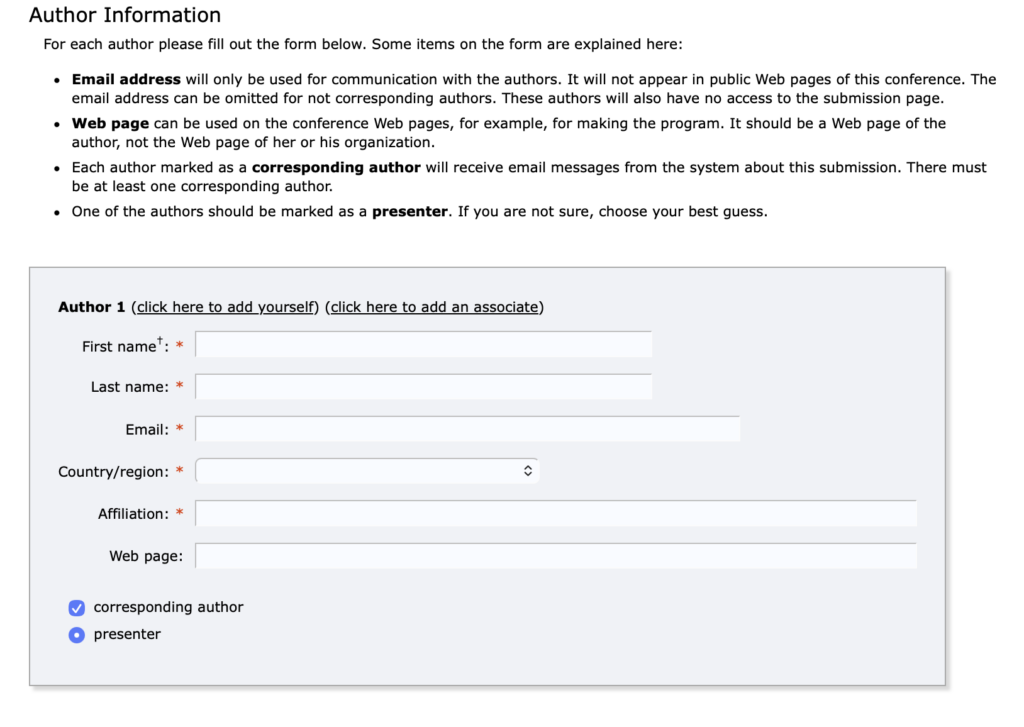Focus the First name text field
This screenshot has height=727, width=1024.
click(x=423, y=345)
